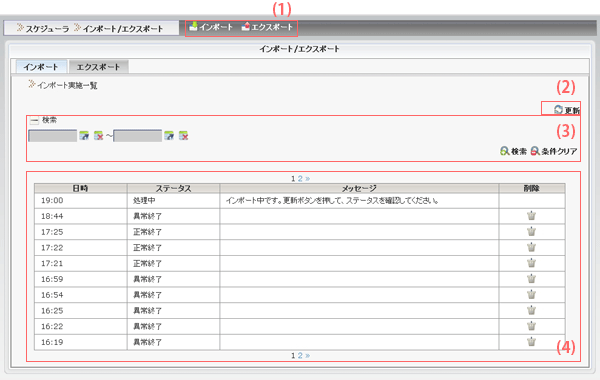
Task: Select the 17:21 time cell
Action: (81, 263)
